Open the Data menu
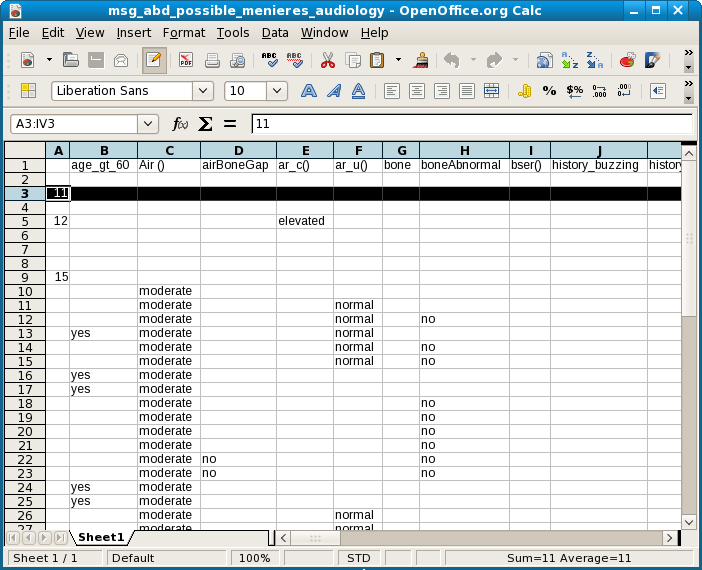 (x=275, y=33)
